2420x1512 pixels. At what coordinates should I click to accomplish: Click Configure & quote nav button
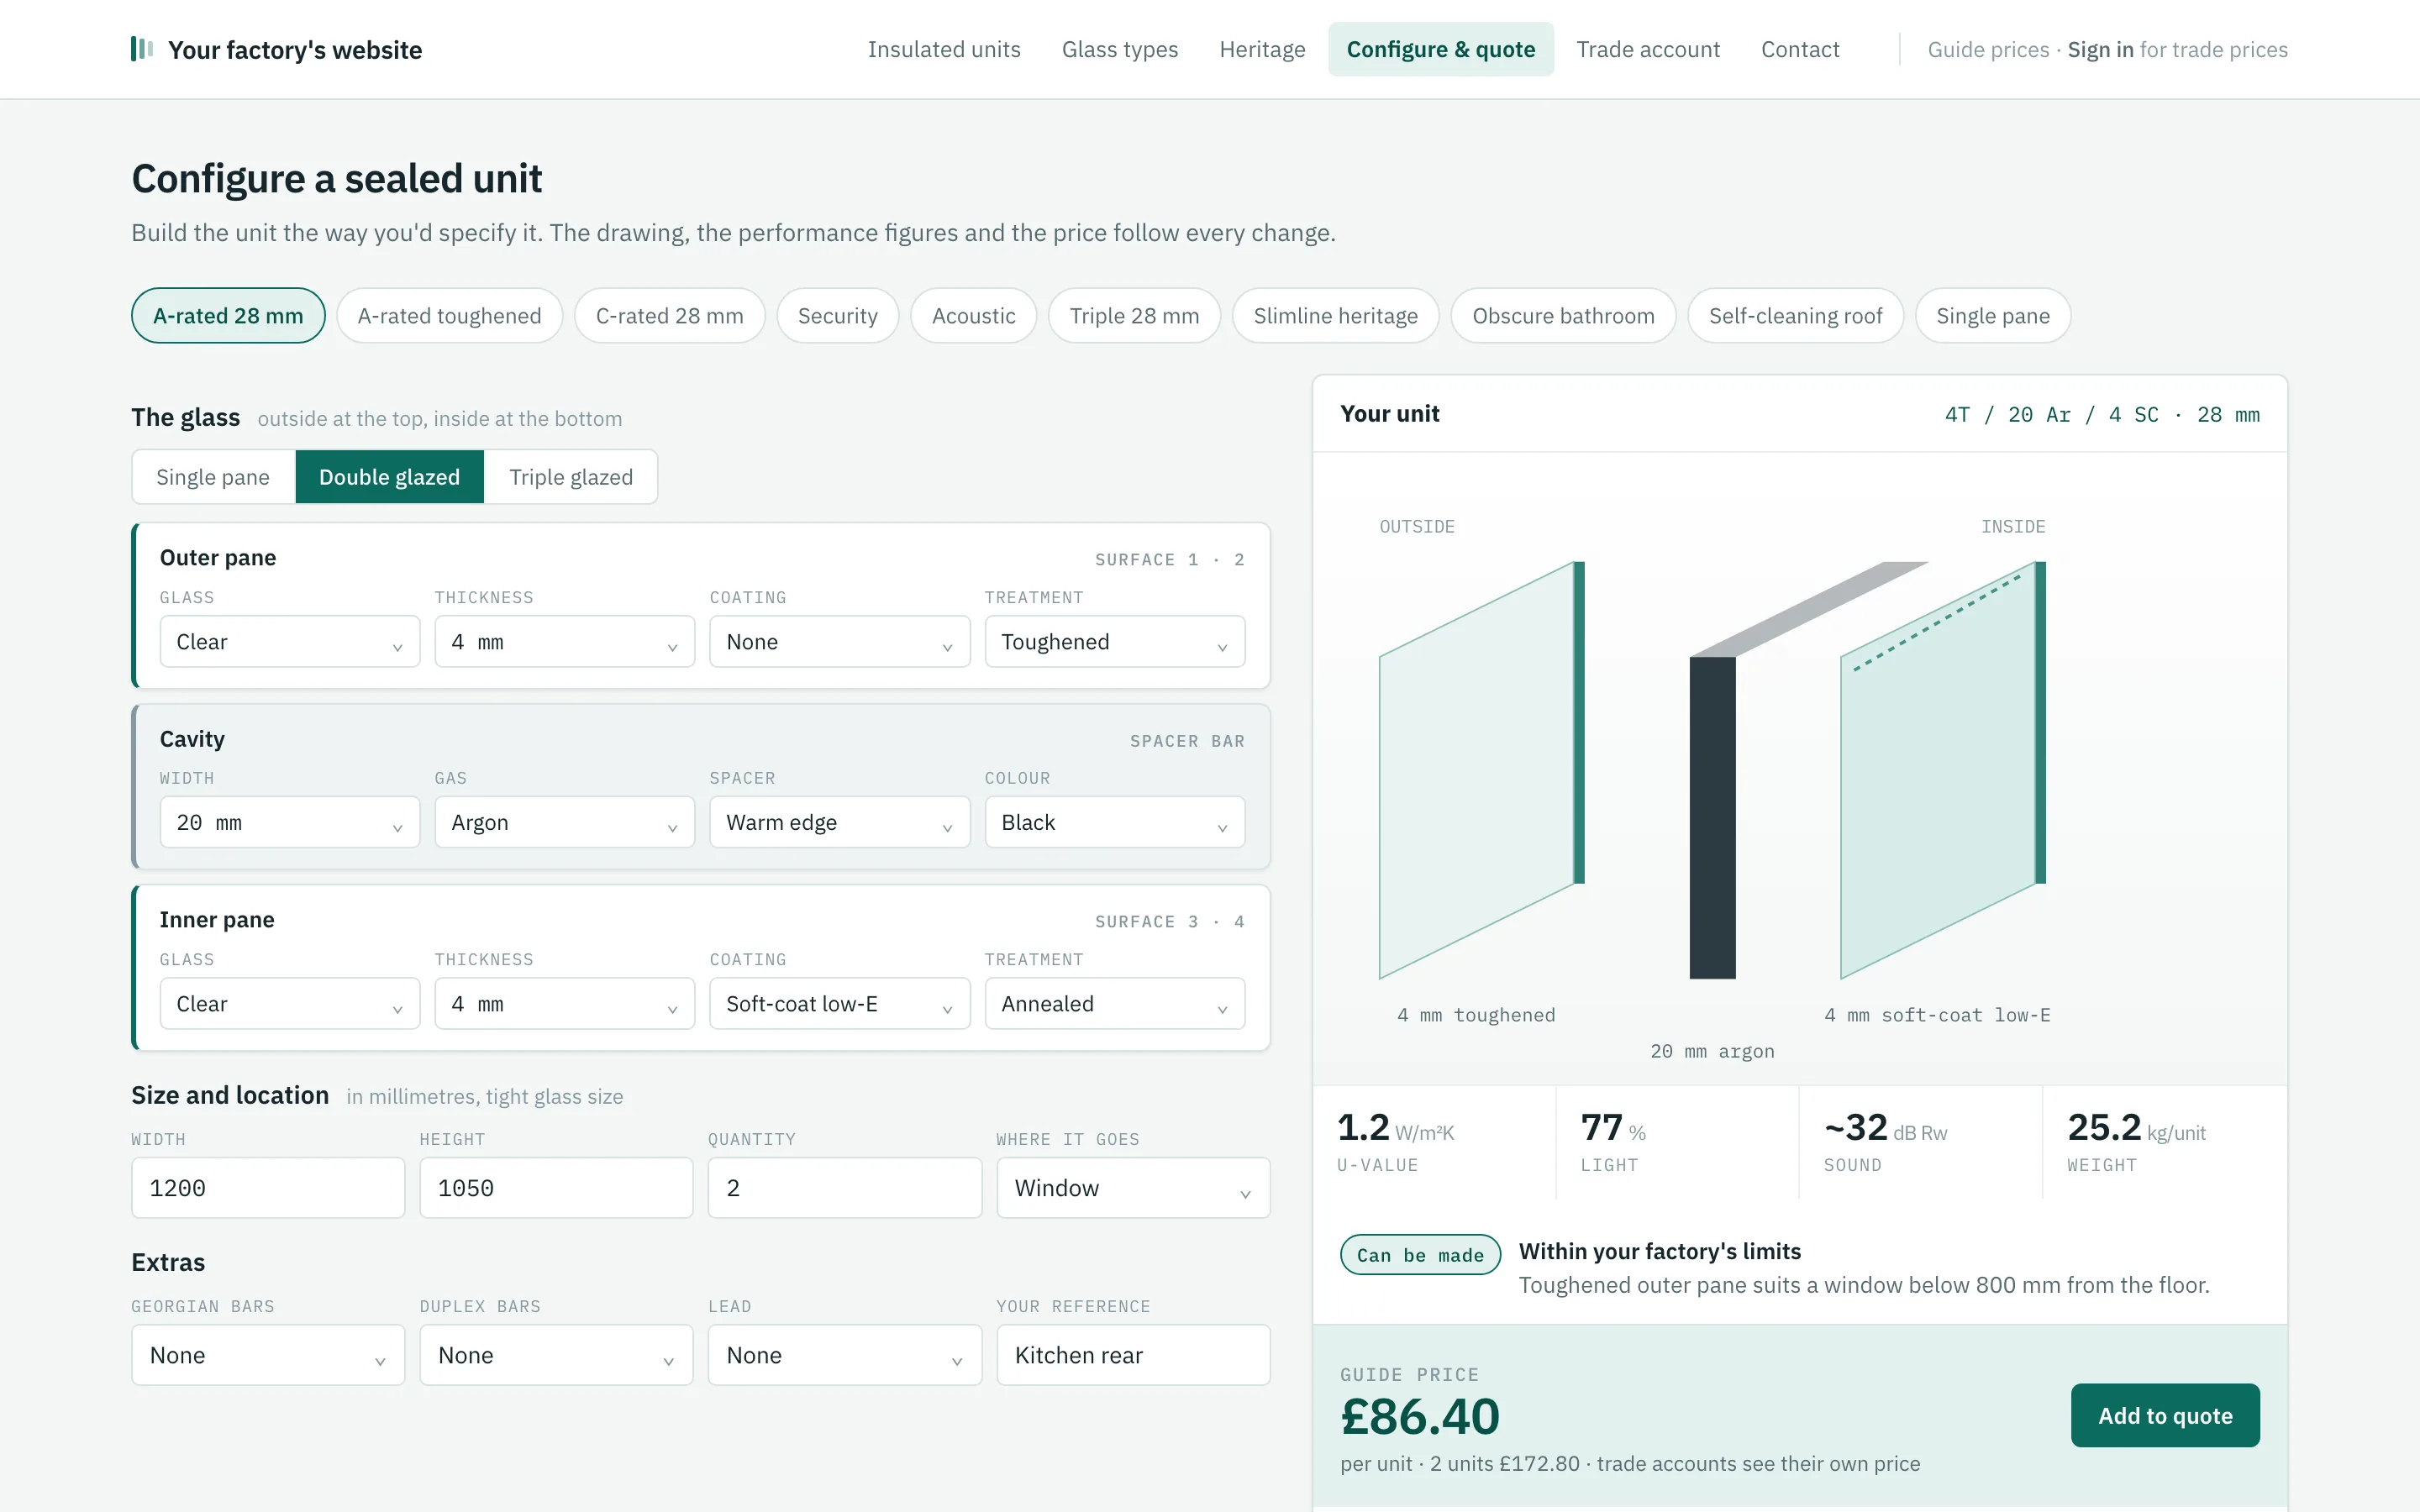coord(1441,49)
